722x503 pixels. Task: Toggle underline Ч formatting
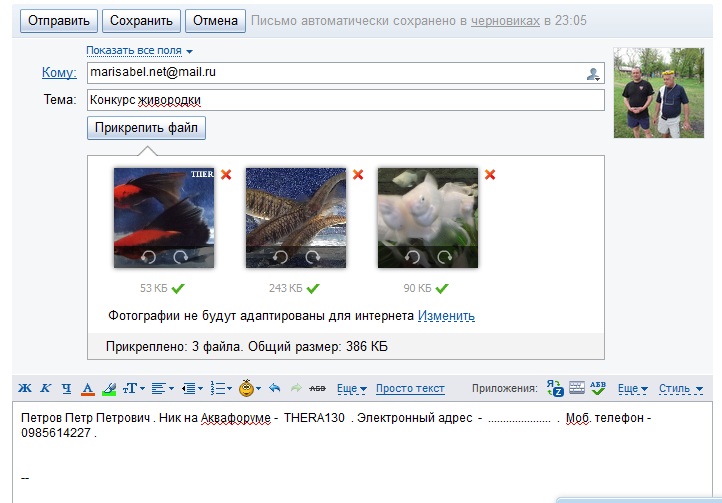click(65, 388)
